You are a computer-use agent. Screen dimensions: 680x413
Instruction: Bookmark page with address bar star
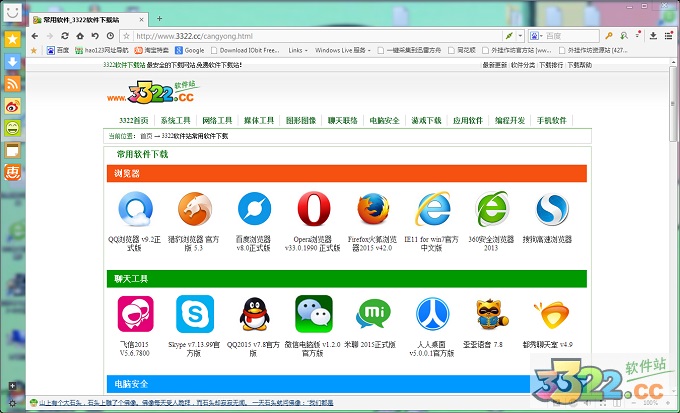tap(126, 36)
